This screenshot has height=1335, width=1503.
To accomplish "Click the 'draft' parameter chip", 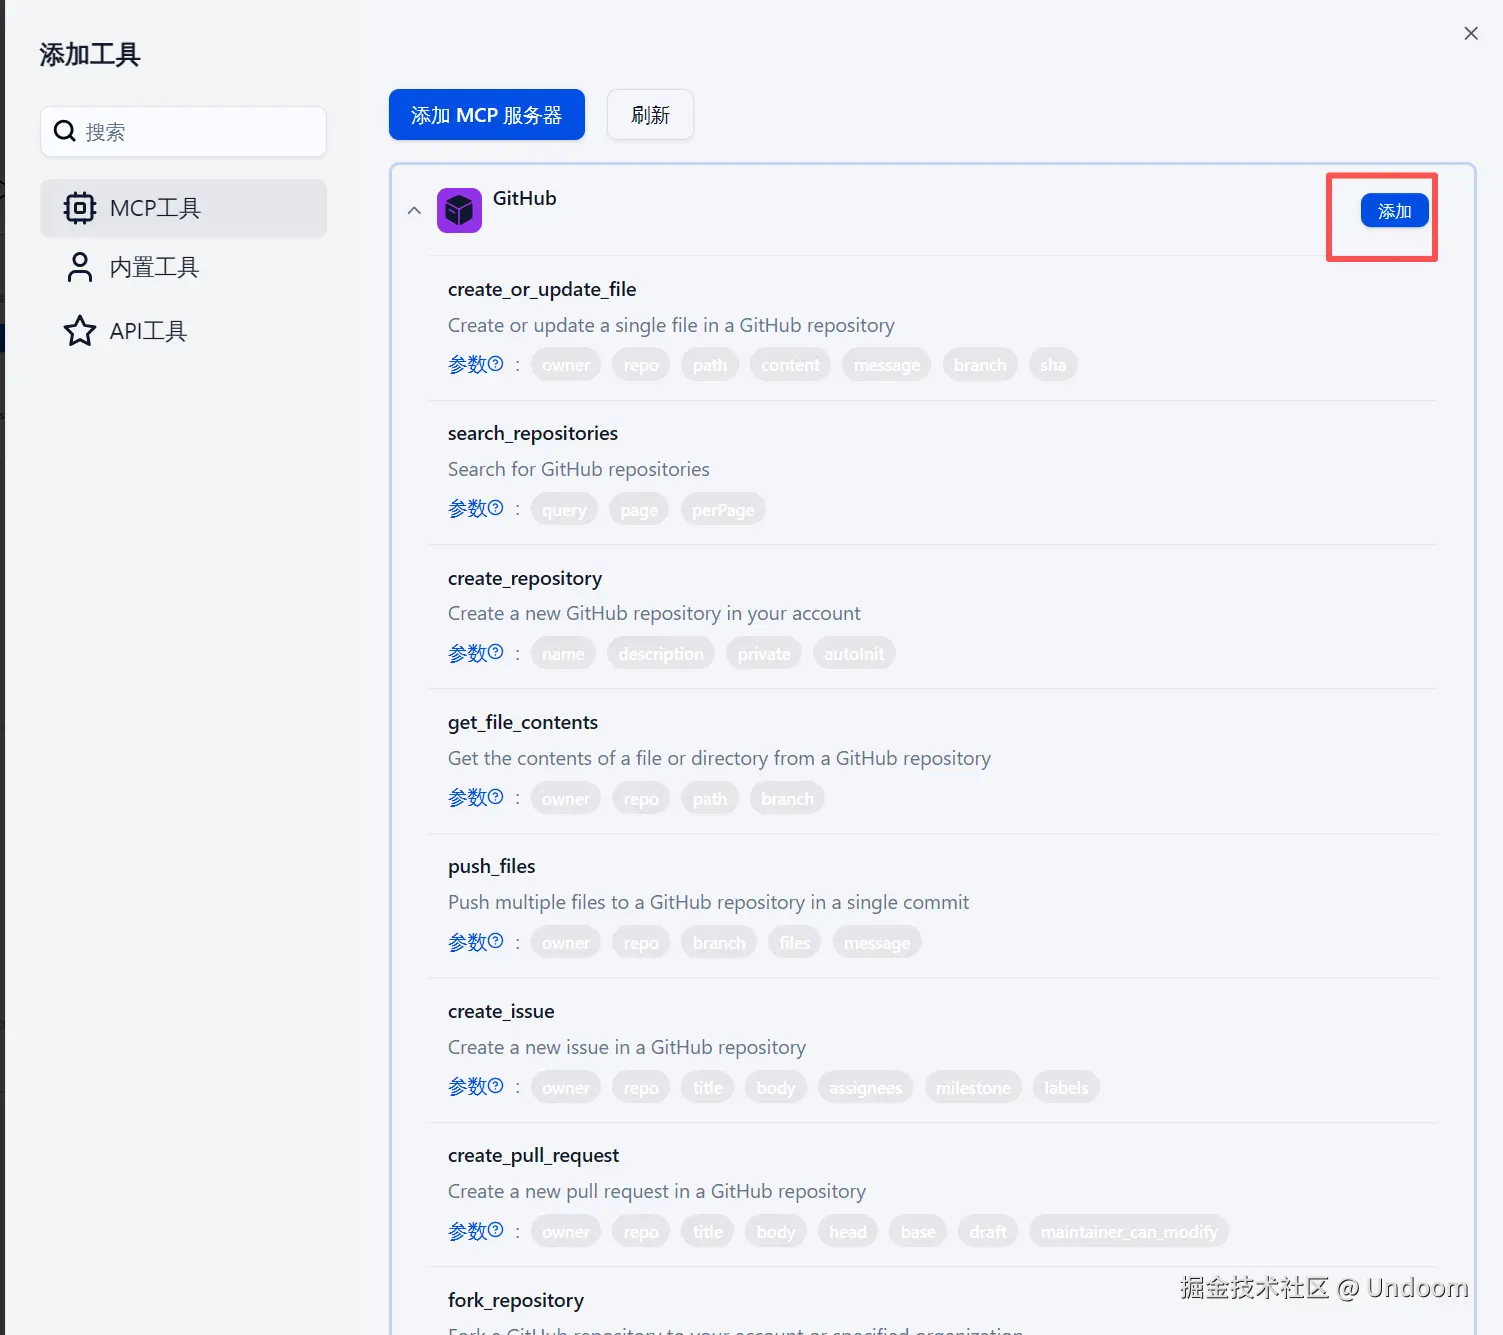I will point(988,1231).
